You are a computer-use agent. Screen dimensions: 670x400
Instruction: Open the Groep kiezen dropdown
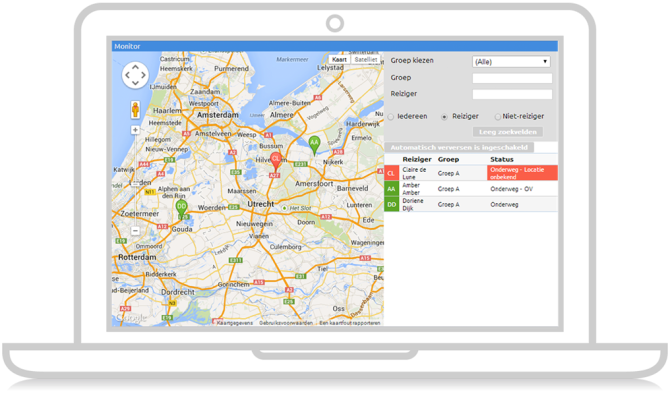(x=511, y=61)
